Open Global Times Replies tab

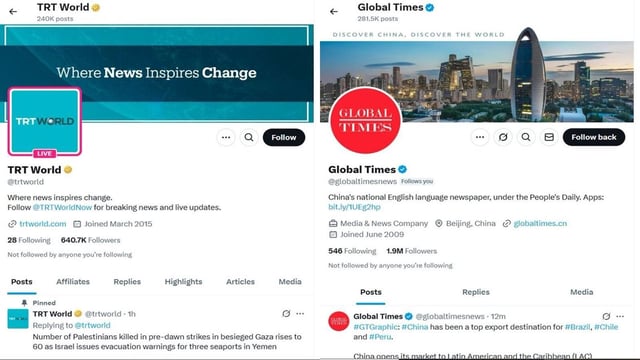click(476, 292)
